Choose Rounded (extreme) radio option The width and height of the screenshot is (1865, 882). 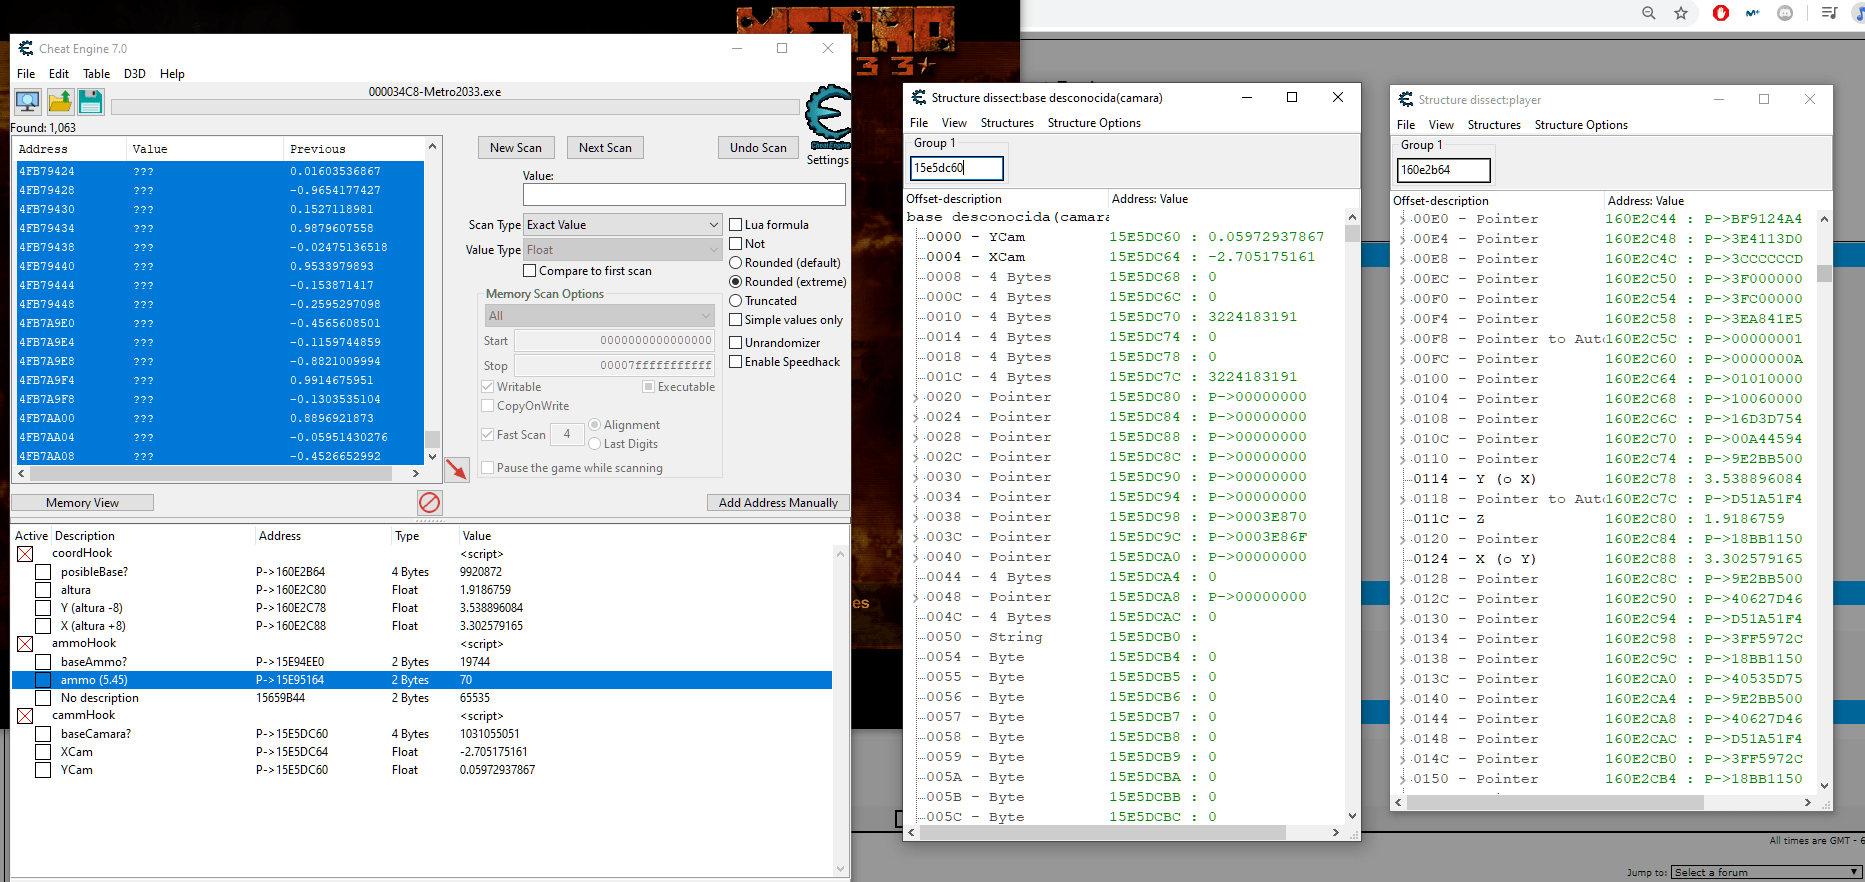tap(736, 282)
